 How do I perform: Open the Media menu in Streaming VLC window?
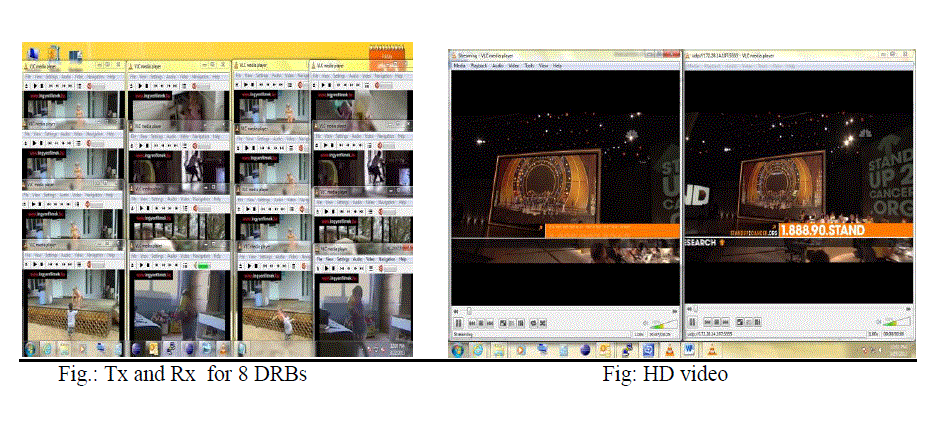pyautogui.click(x=460, y=65)
